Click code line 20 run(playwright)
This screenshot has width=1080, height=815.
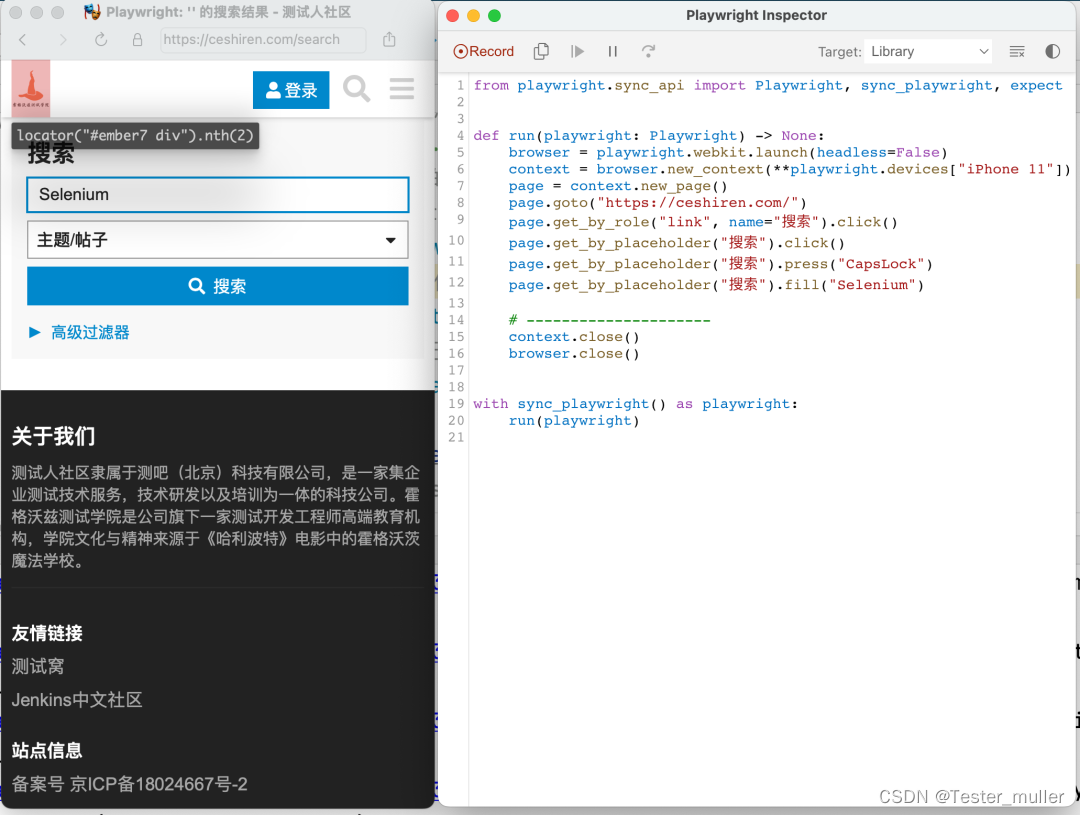[574, 421]
